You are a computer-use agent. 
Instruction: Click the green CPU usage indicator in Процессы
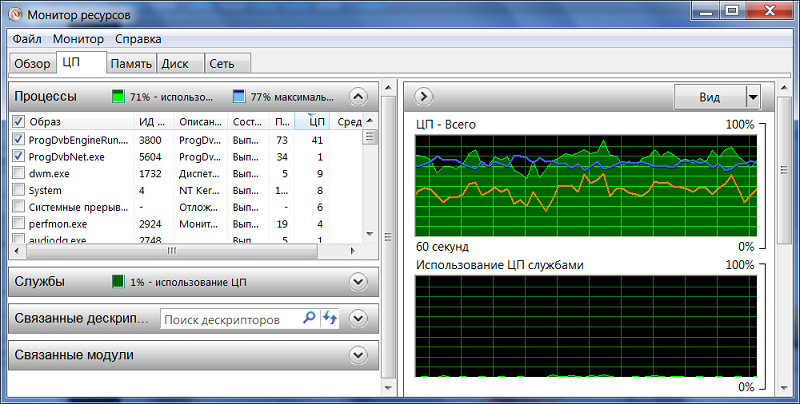118,97
